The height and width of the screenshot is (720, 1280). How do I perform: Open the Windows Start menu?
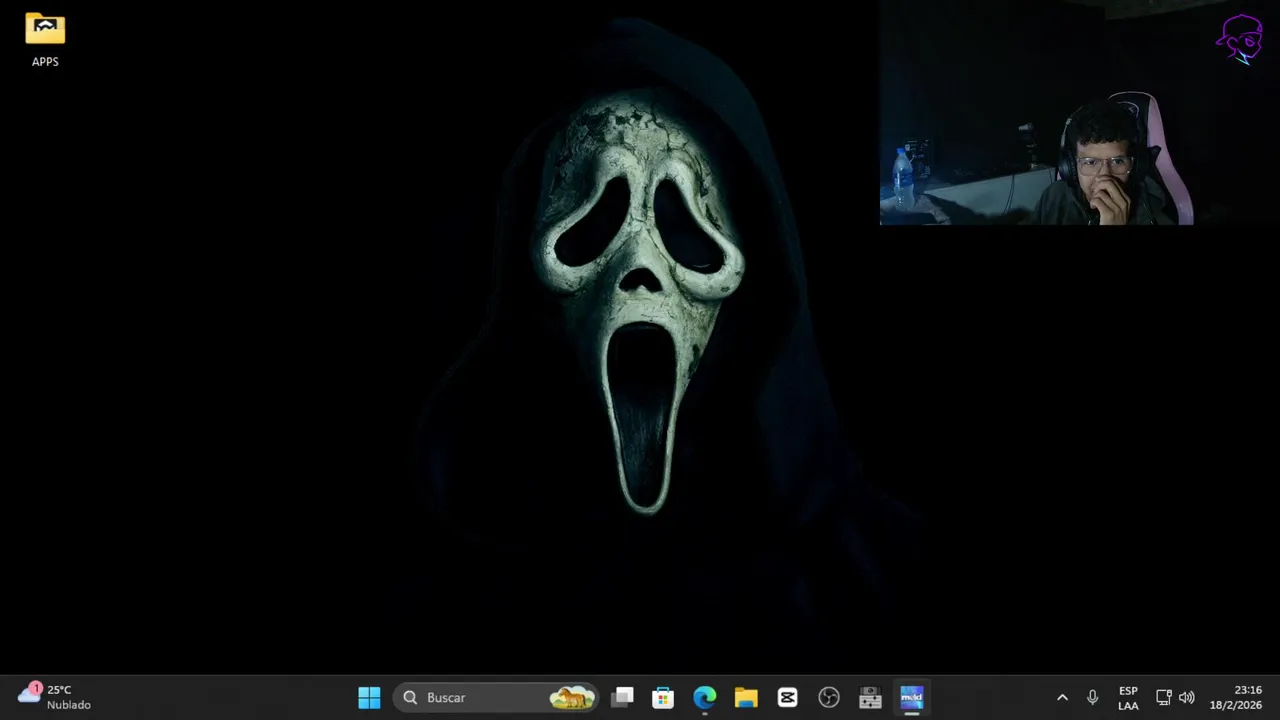point(369,697)
